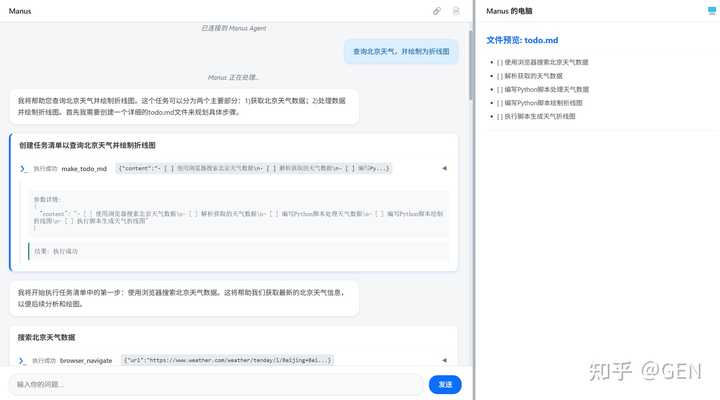Click the todo item 解析获取的天气数据
The image size is (720, 400).
click(529, 76)
